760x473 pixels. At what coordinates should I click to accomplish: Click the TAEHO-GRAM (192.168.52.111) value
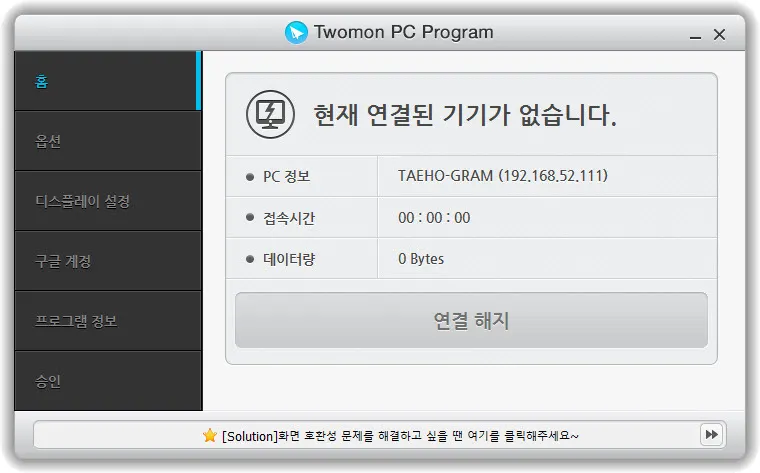[503, 175]
